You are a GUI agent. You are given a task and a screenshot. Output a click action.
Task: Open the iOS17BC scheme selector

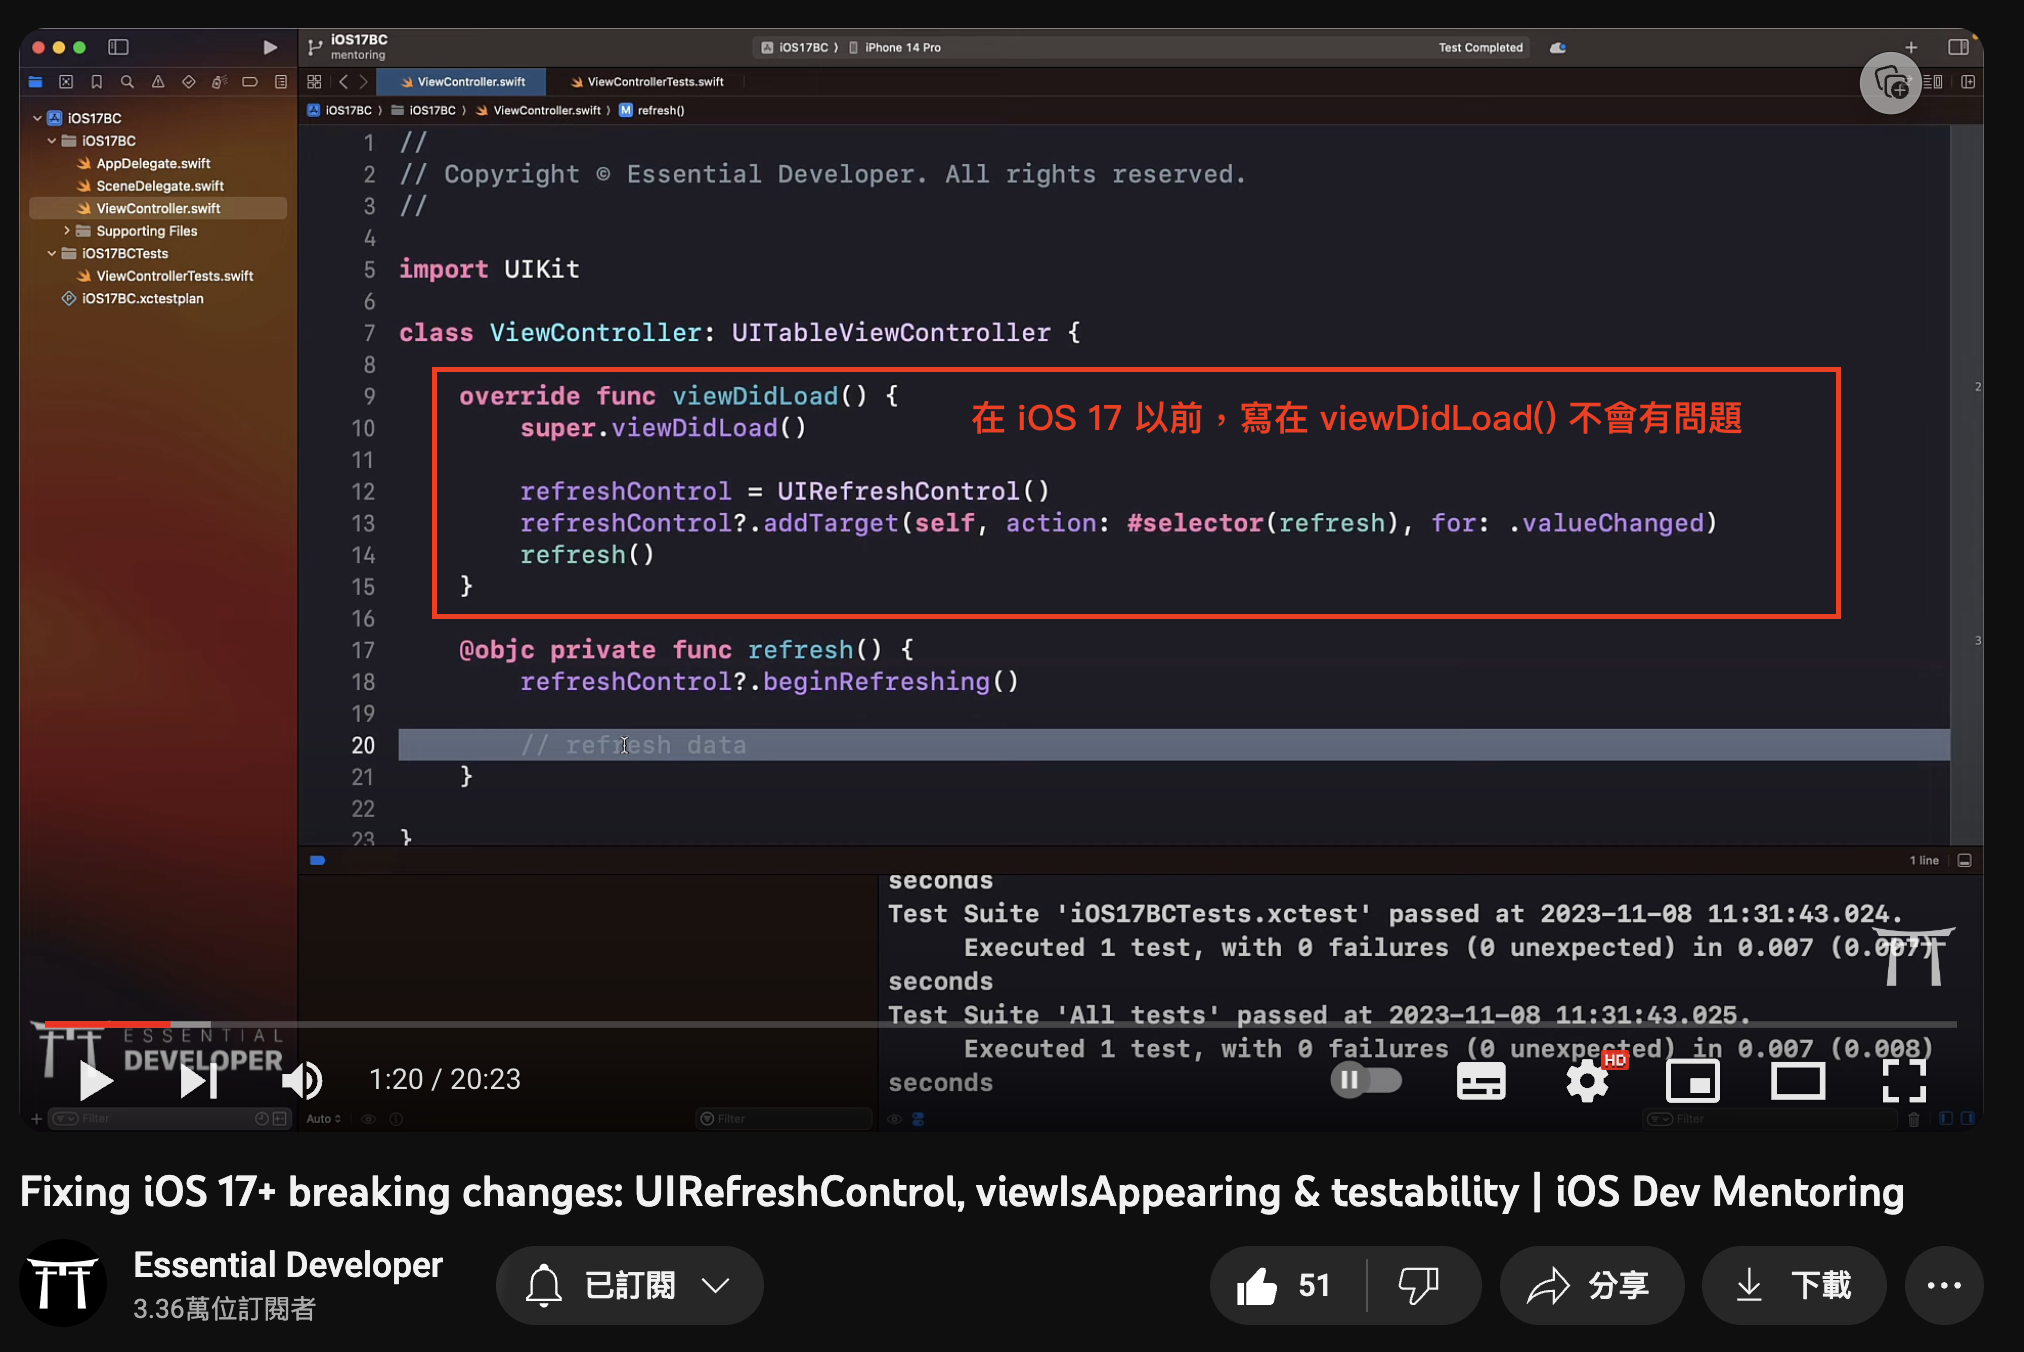point(797,47)
